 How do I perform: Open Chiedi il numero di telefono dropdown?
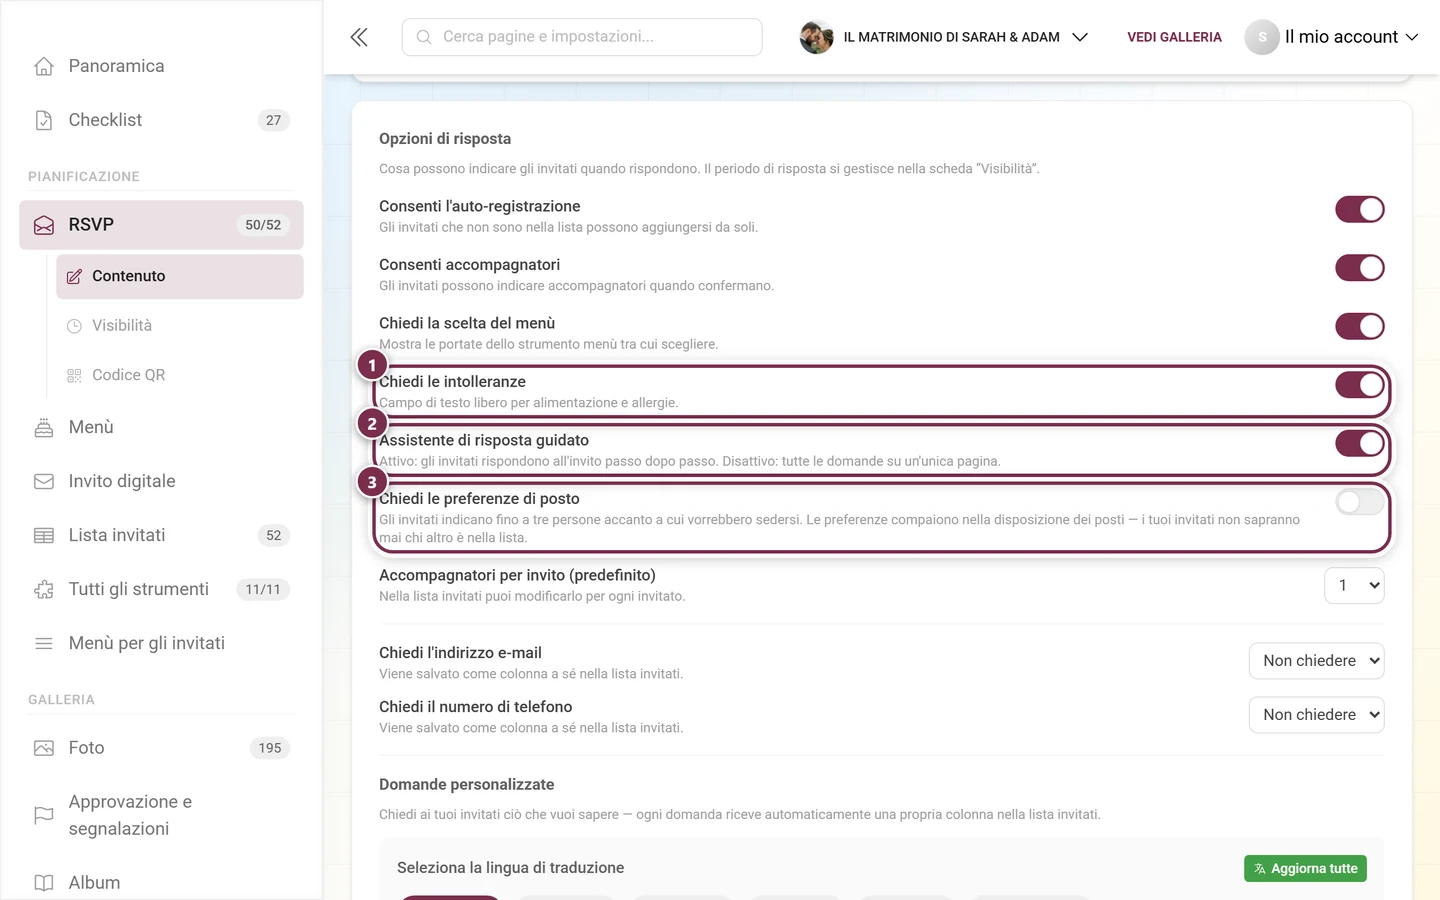tap(1316, 715)
